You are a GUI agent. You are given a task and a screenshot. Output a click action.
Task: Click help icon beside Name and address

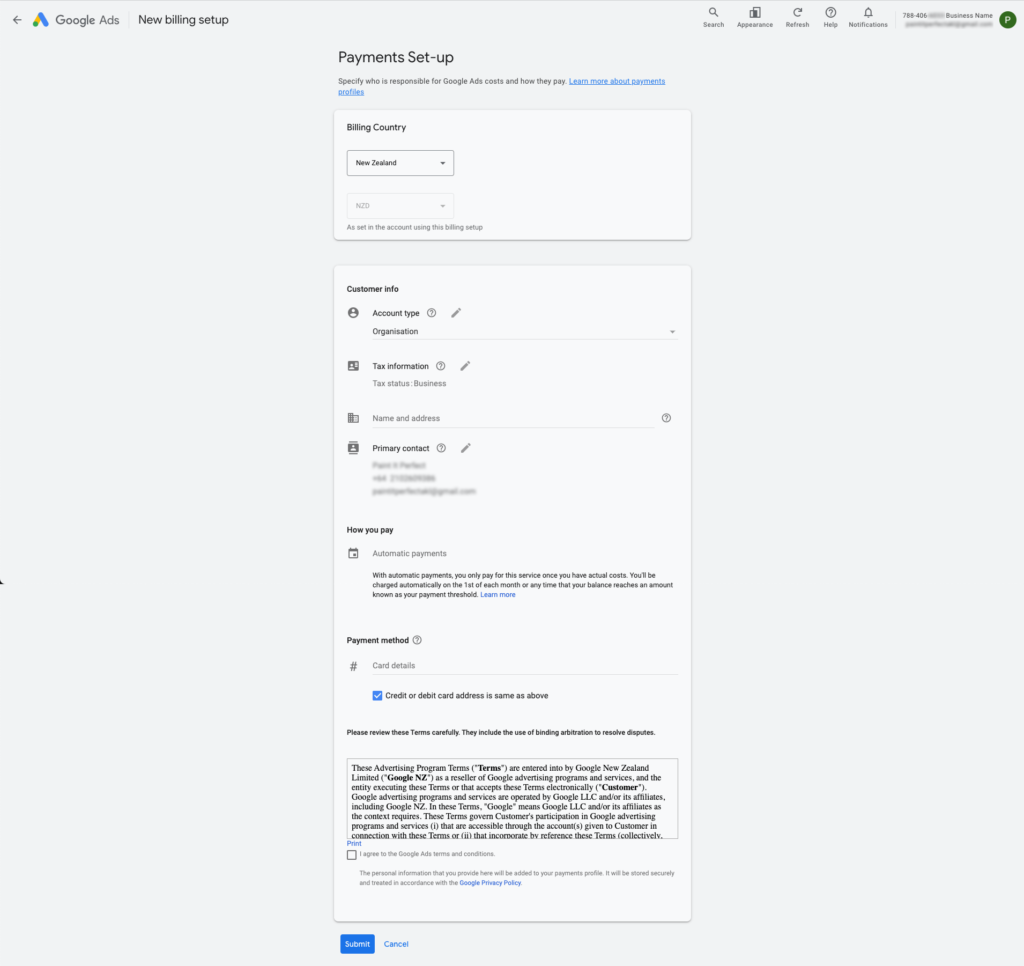click(x=666, y=418)
